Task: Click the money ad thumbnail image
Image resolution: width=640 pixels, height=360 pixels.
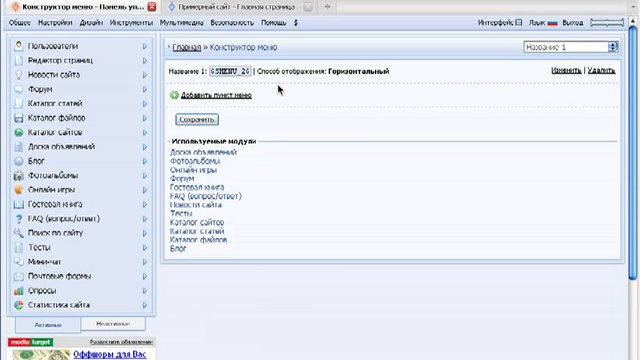Action: click(x=41, y=354)
